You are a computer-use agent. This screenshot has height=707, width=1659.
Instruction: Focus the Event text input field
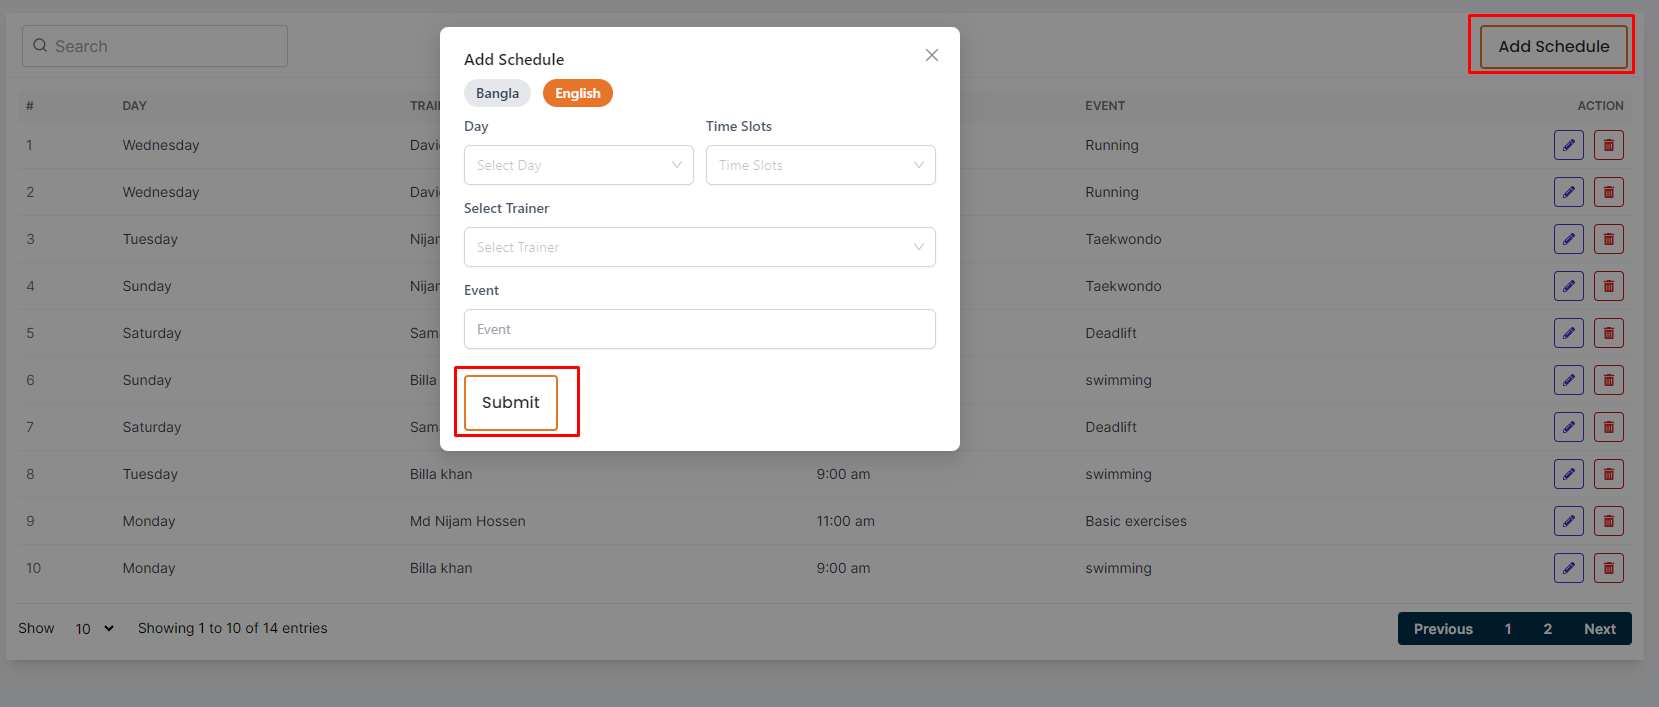click(x=699, y=329)
